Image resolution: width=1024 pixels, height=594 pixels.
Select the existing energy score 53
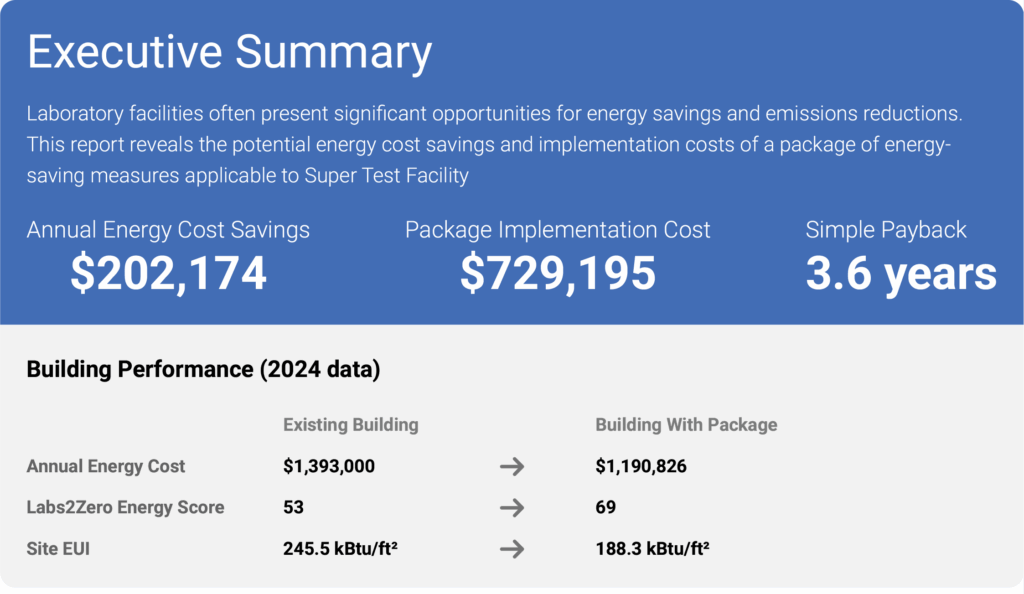point(293,507)
